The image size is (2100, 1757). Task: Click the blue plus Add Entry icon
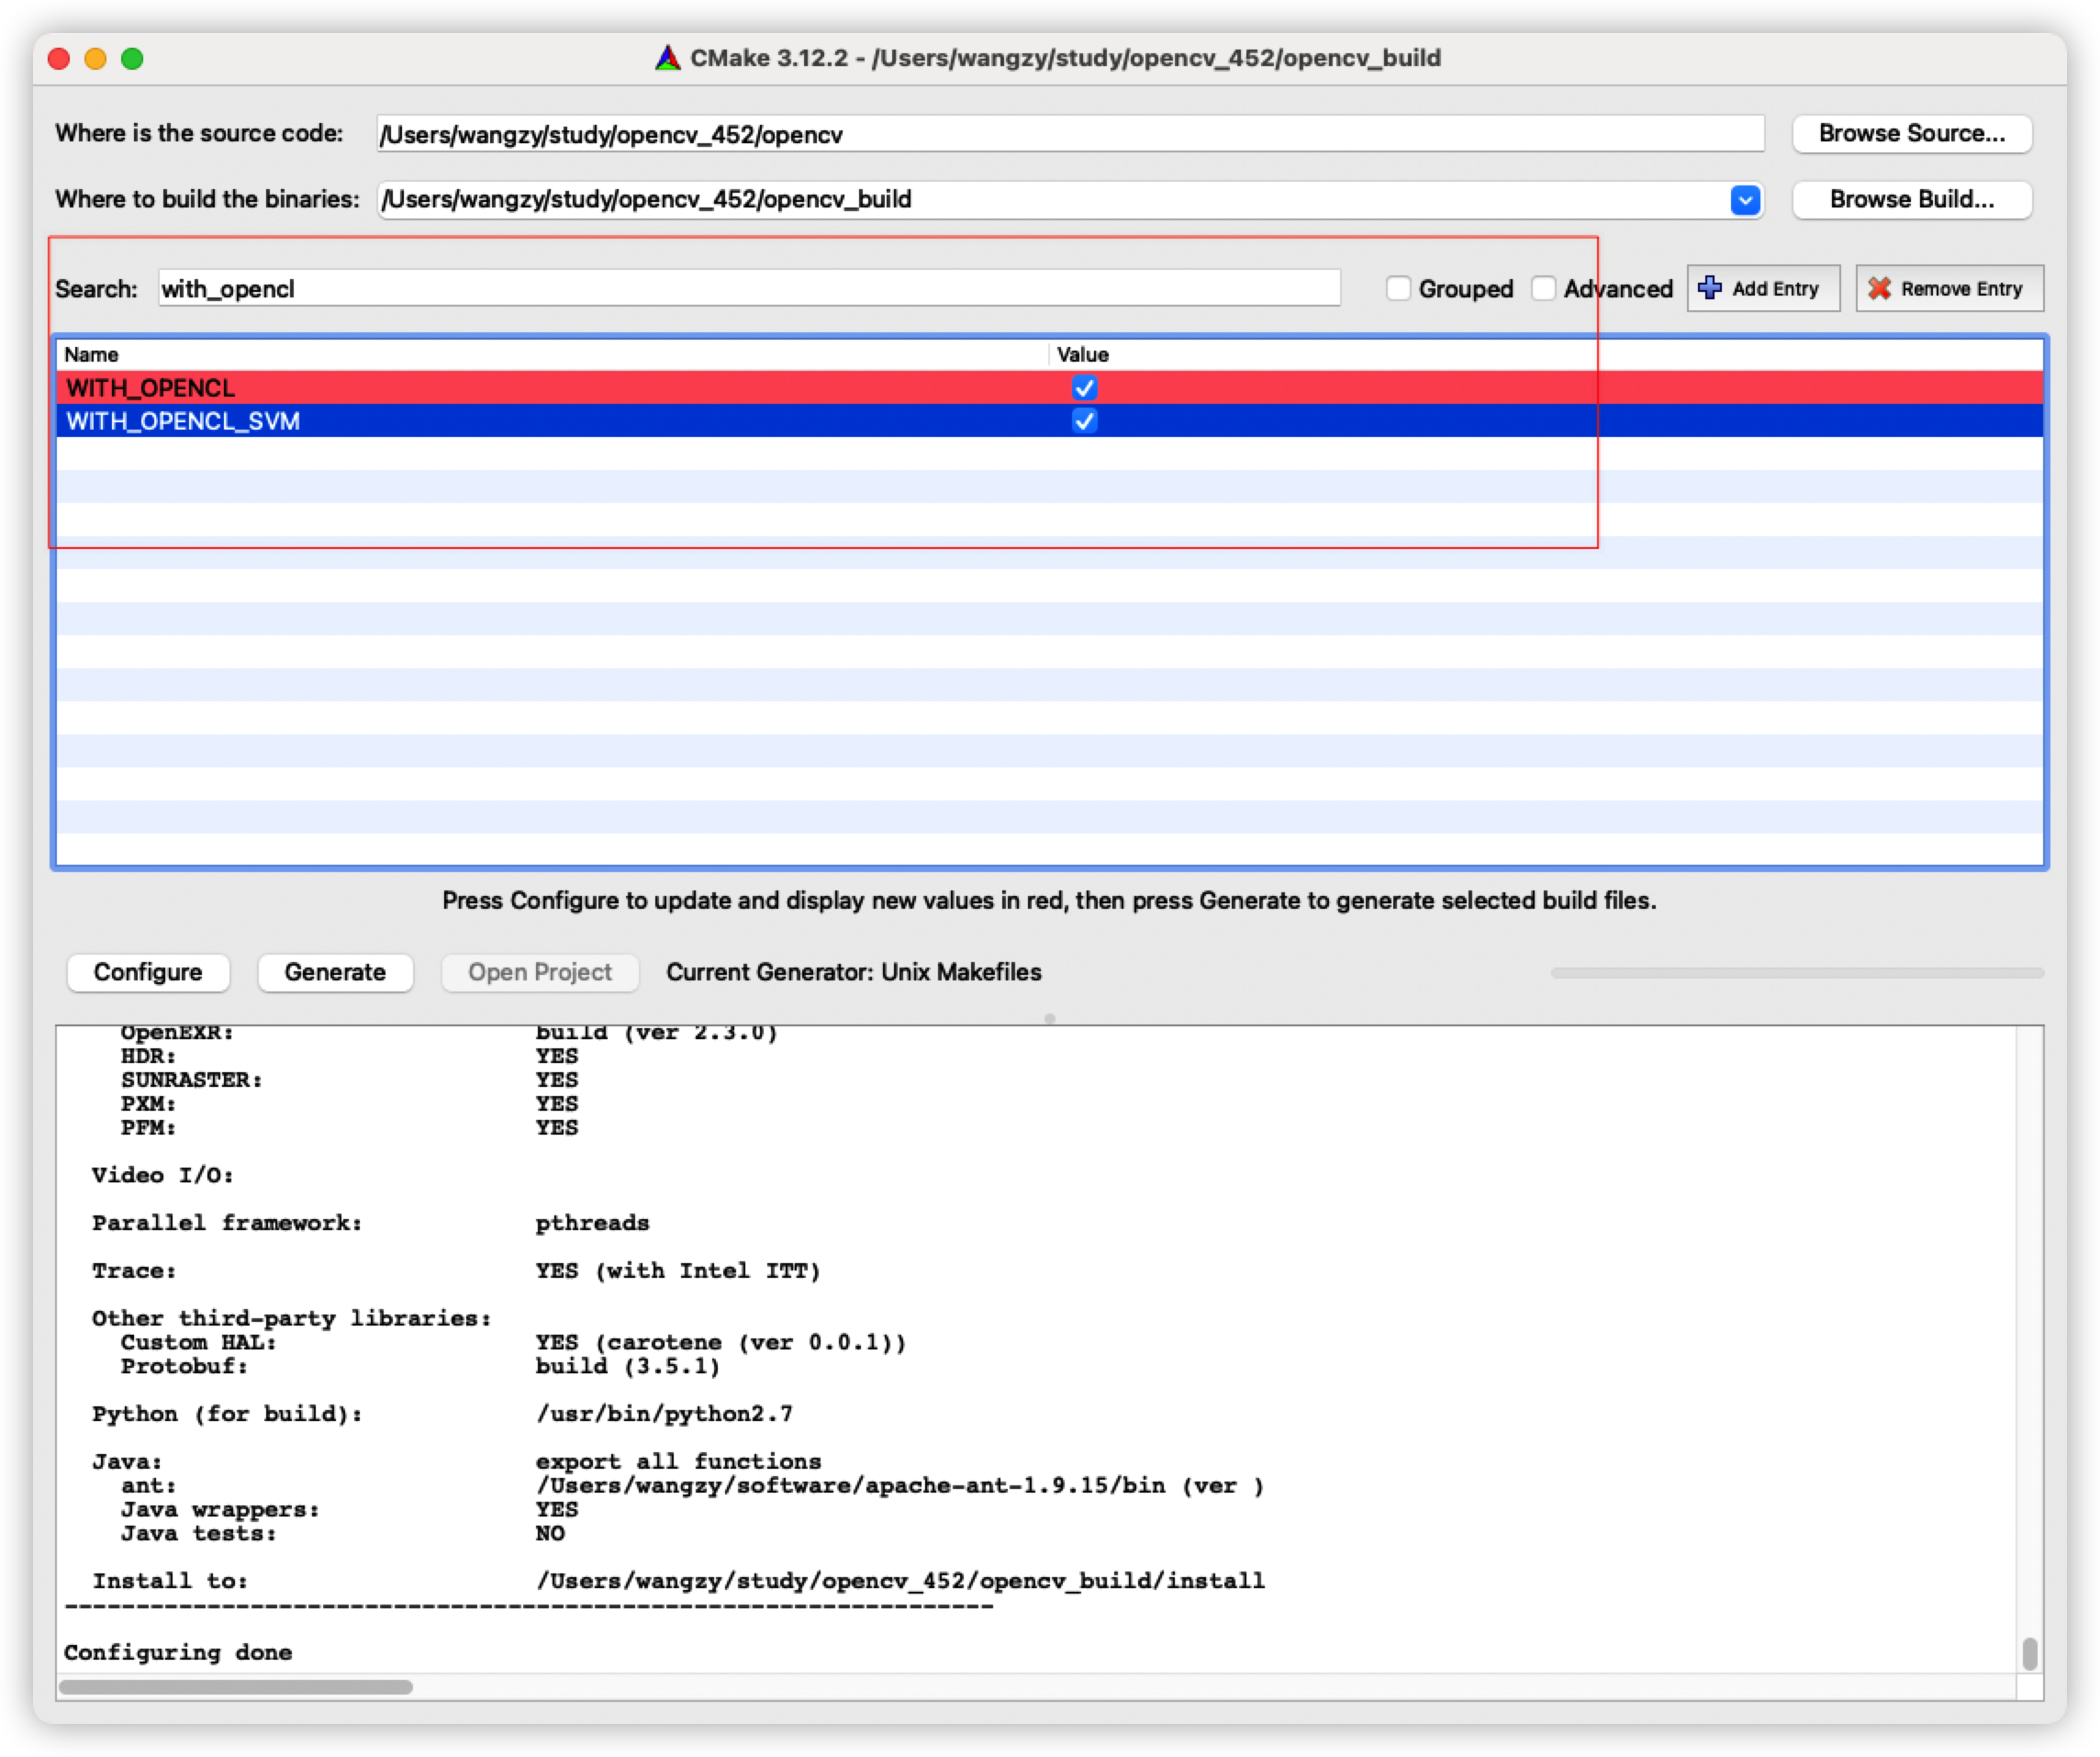[1710, 288]
